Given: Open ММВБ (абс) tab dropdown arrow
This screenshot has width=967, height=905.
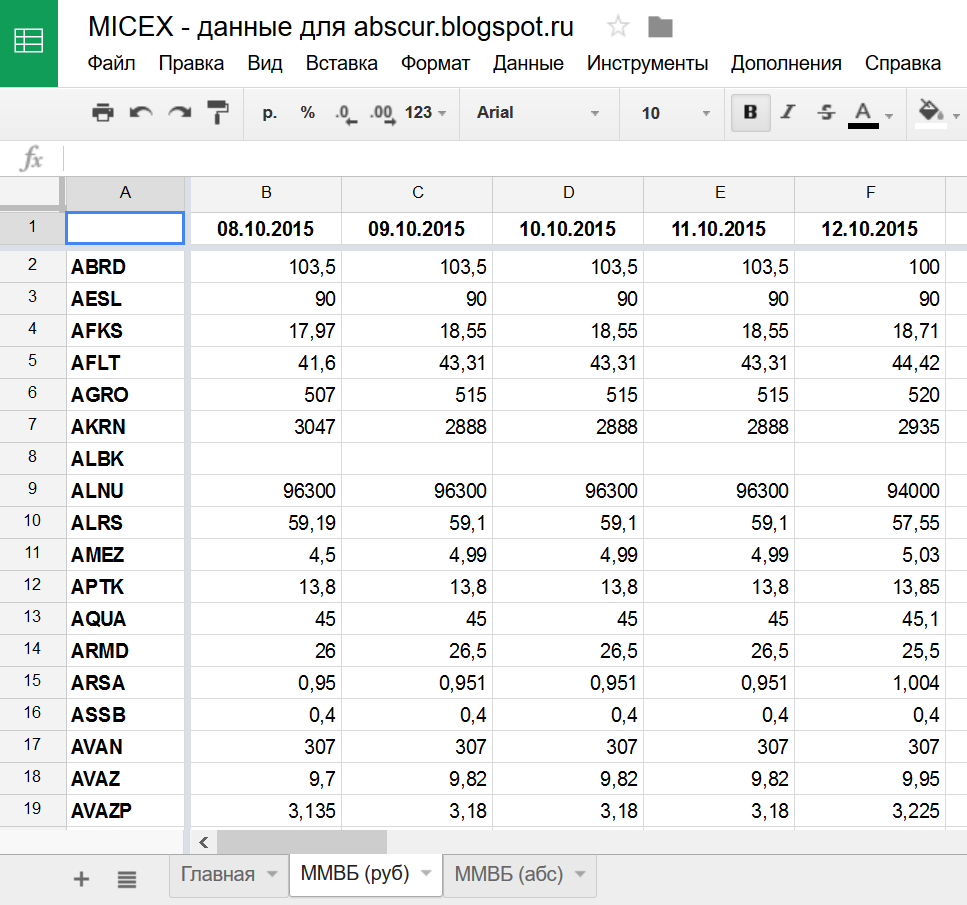Looking at the screenshot, I should coord(580,874).
